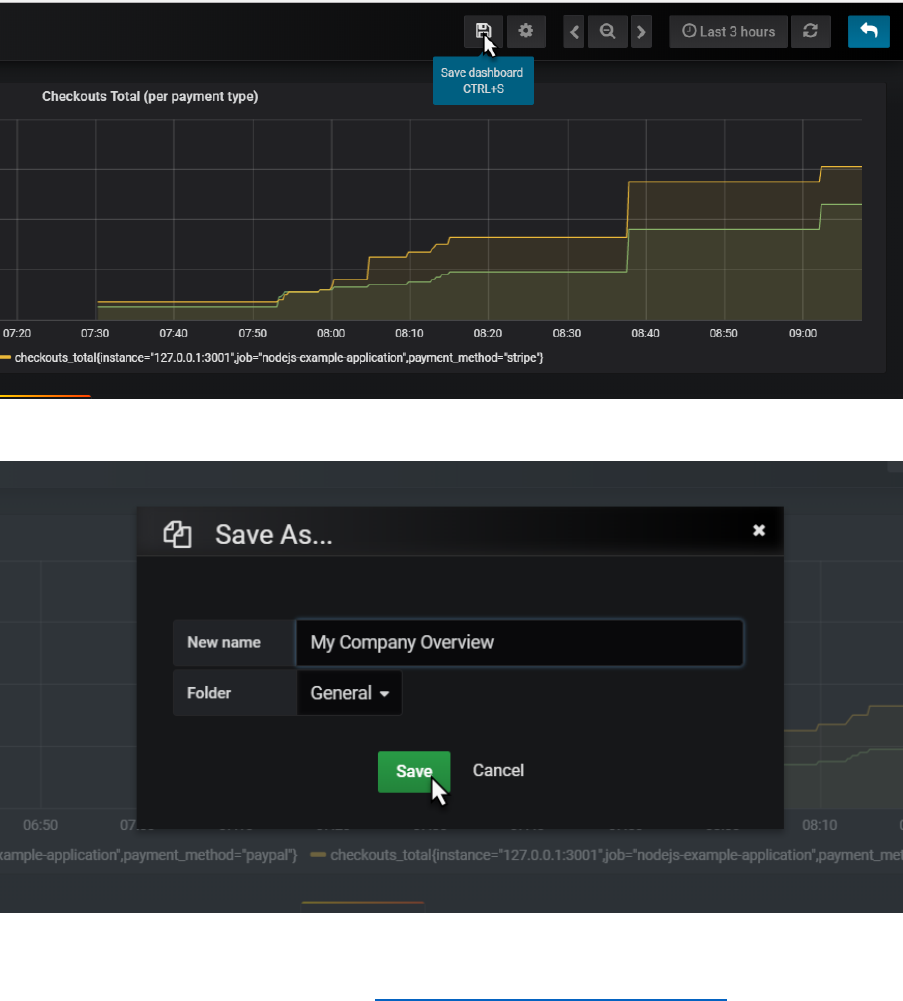Click the Save button in the dialog
903x1001 pixels.
tap(413, 771)
